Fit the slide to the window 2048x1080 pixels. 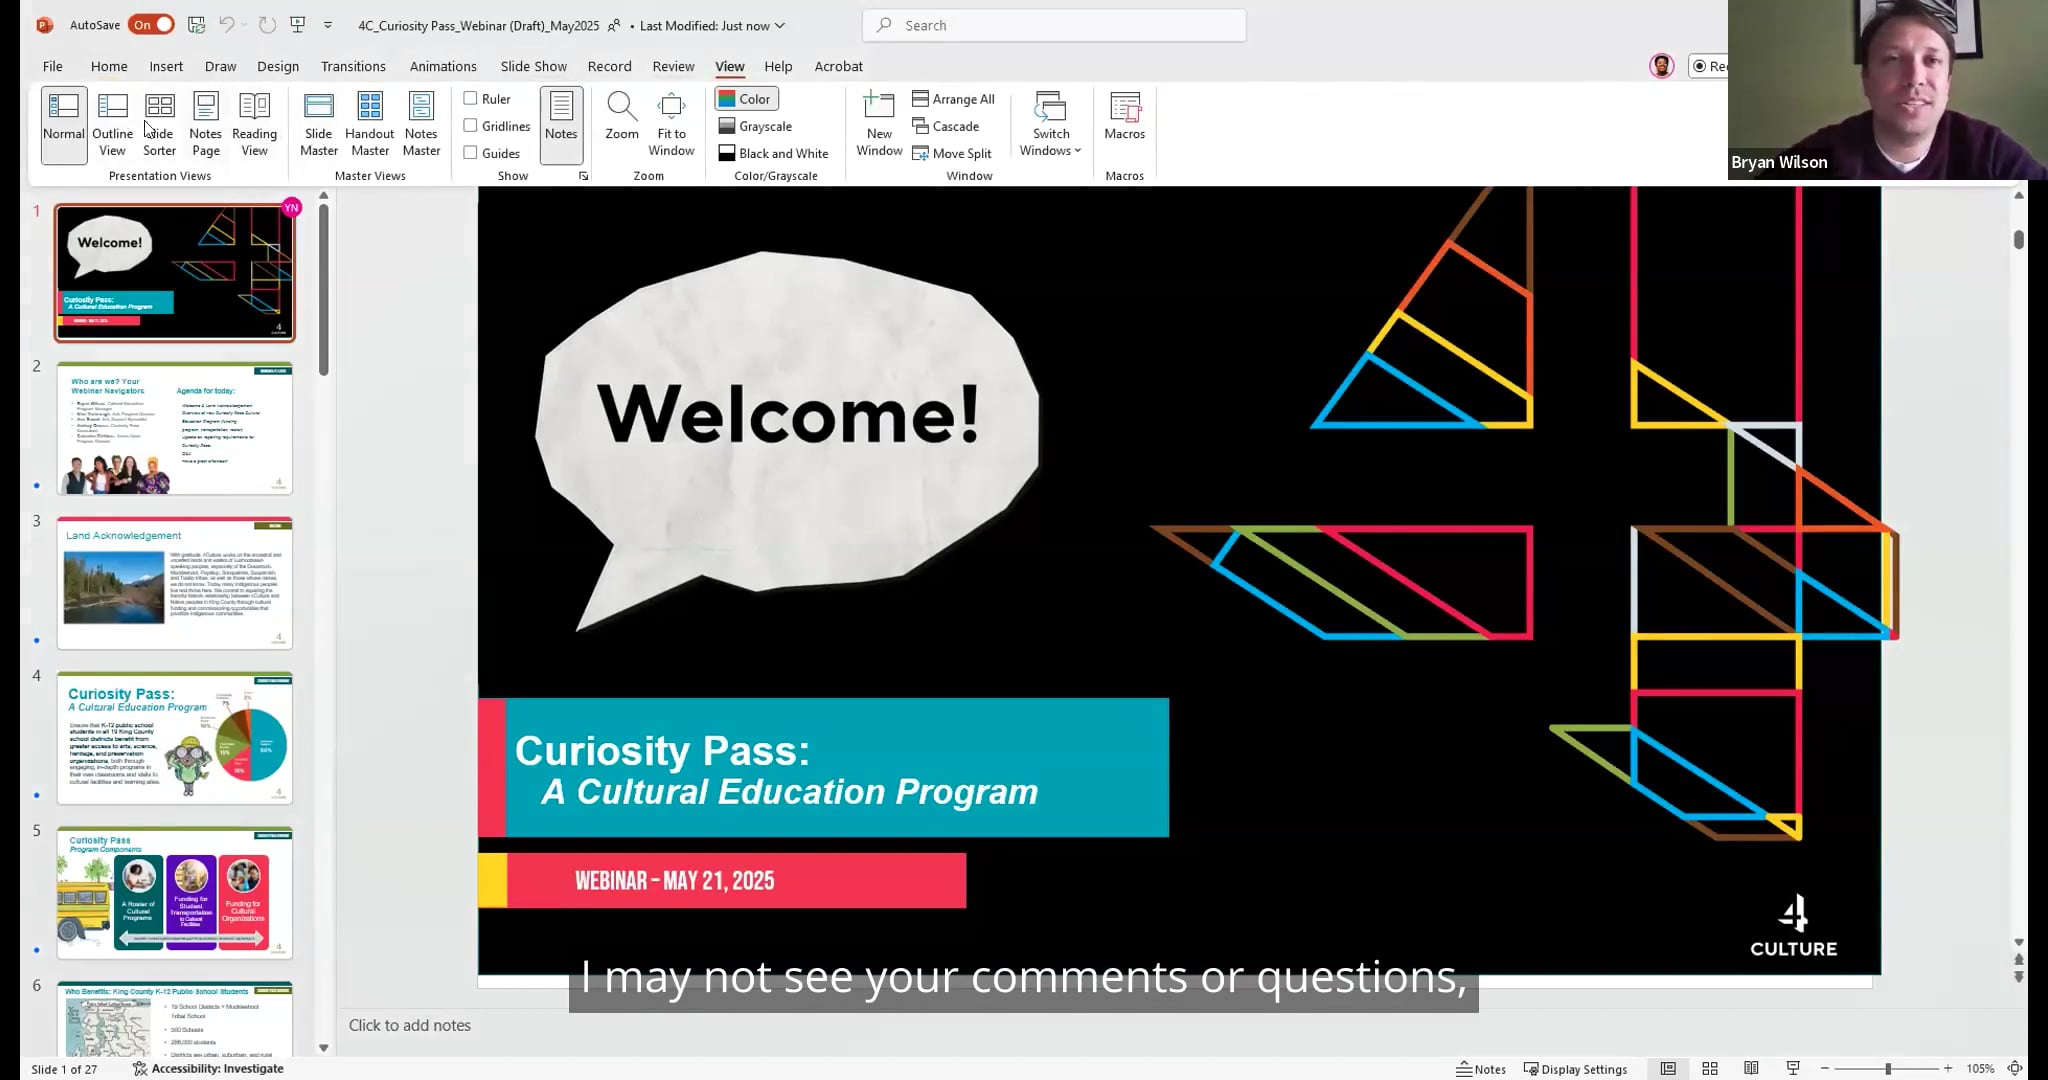click(671, 123)
